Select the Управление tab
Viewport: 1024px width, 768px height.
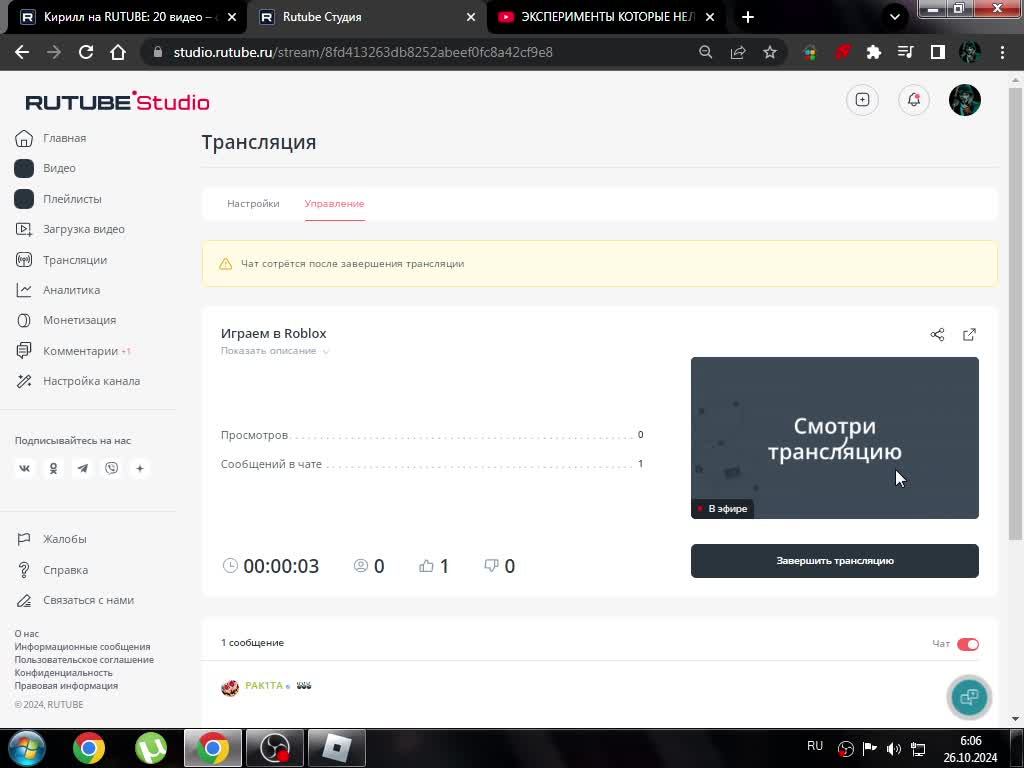334,204
